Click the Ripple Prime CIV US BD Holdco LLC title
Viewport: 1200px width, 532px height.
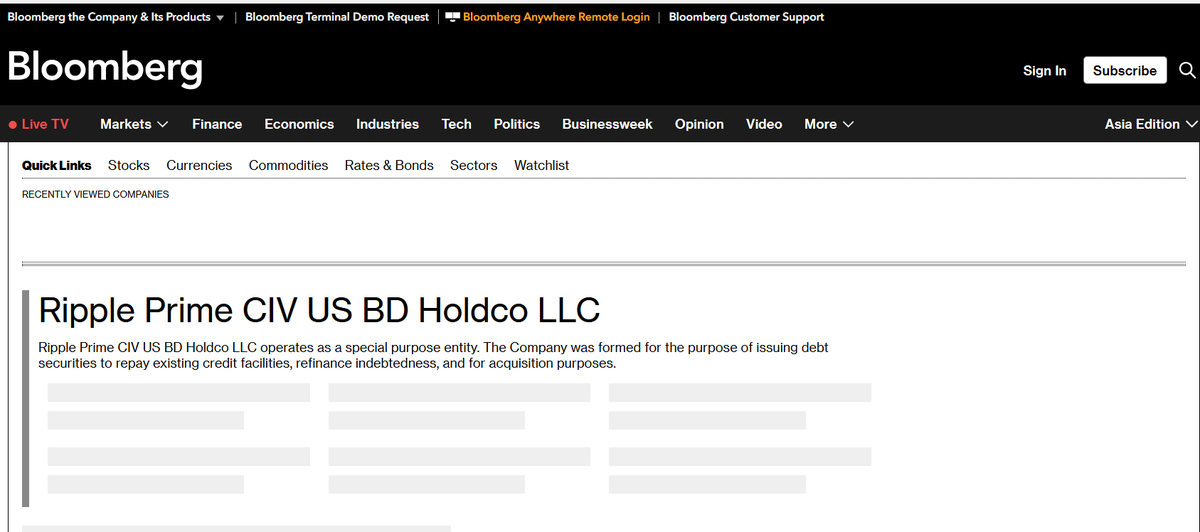point(319,310)
